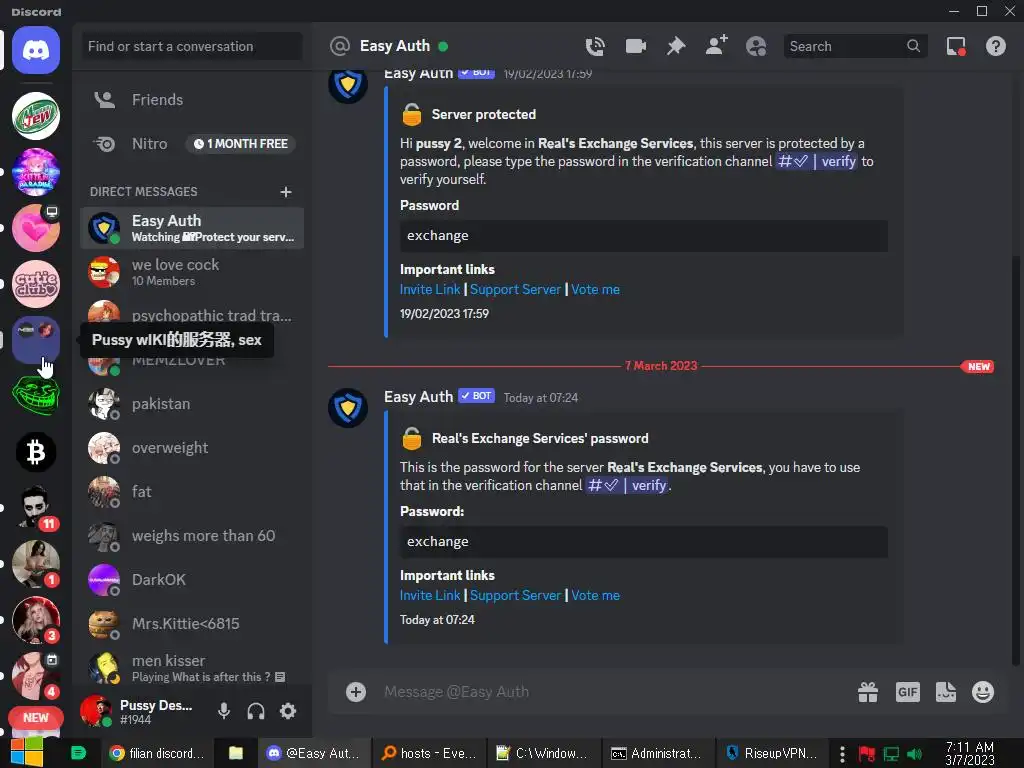Image resolution: width=1024 pixels, height=768 pixels.
Task: Open the fat conversation
Action: pos(192,492)
